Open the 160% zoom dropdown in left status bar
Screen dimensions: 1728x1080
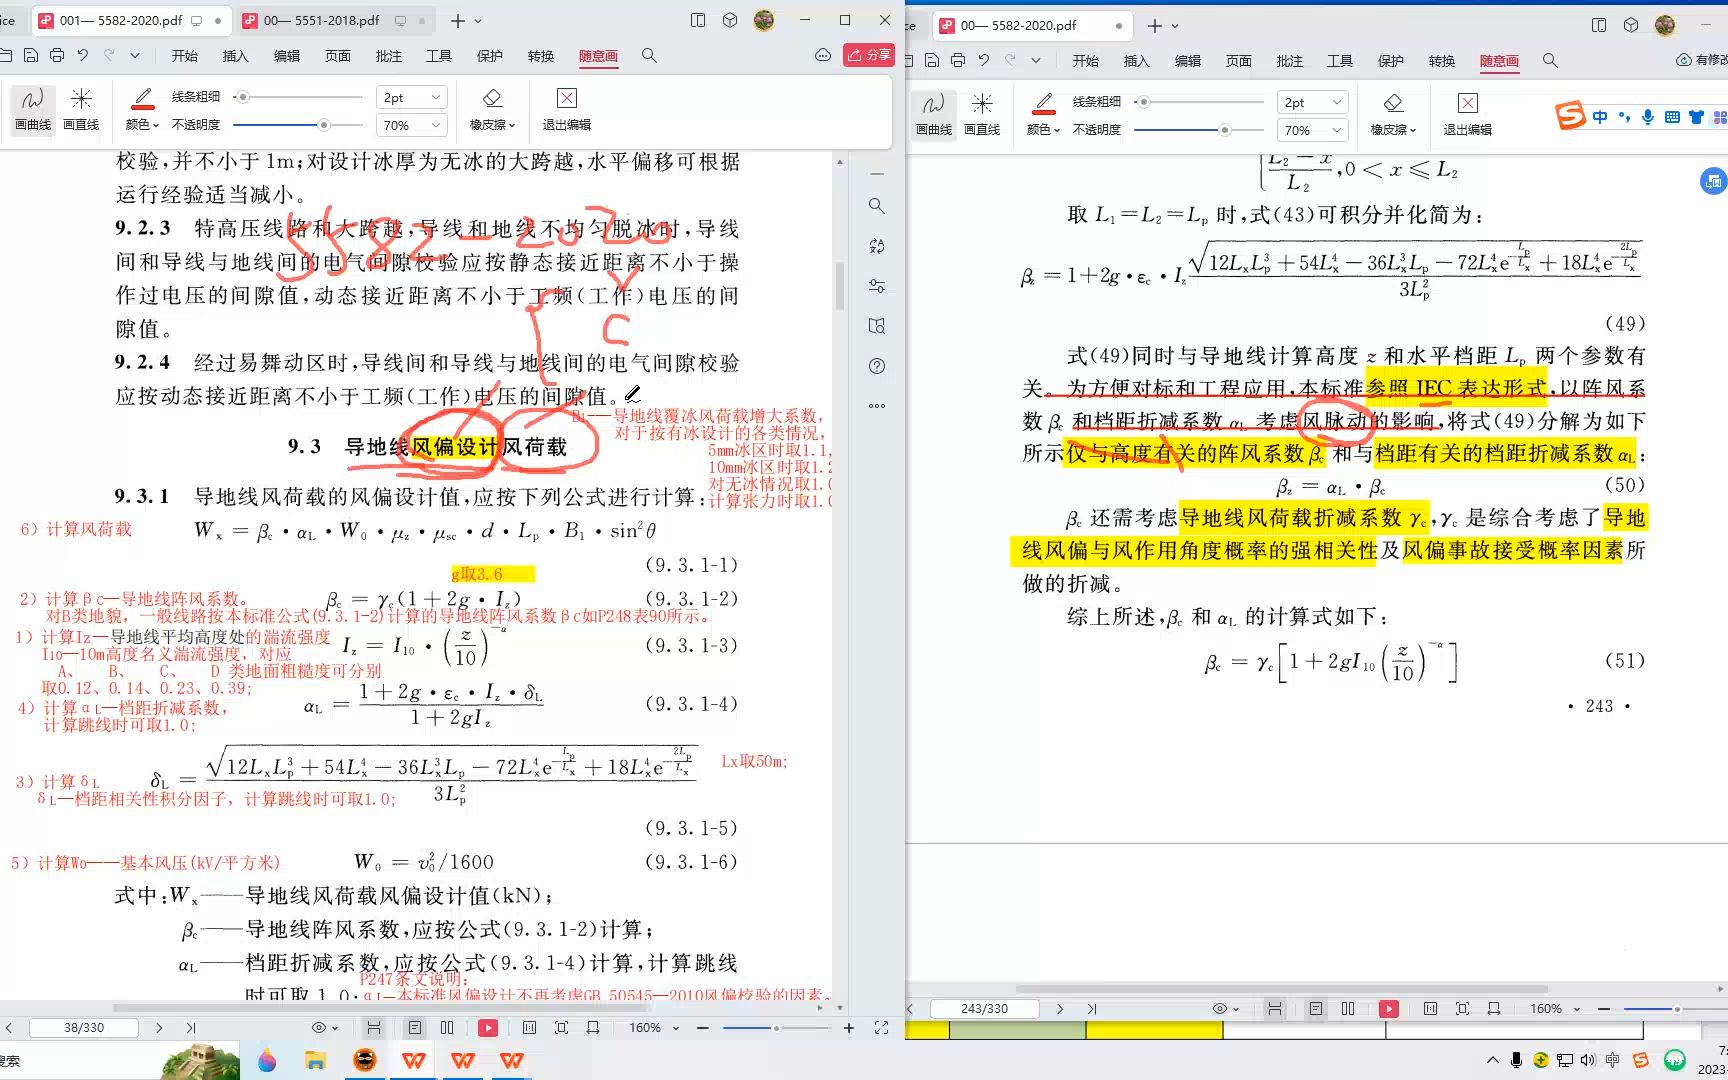pyautogui.click(x=653, y=1027)
